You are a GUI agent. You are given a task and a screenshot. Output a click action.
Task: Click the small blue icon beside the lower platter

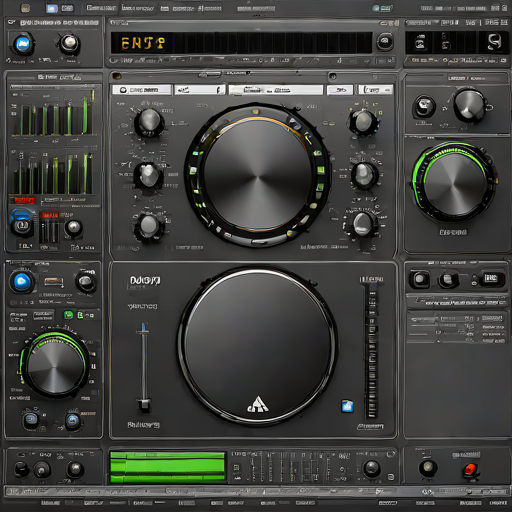347,406
